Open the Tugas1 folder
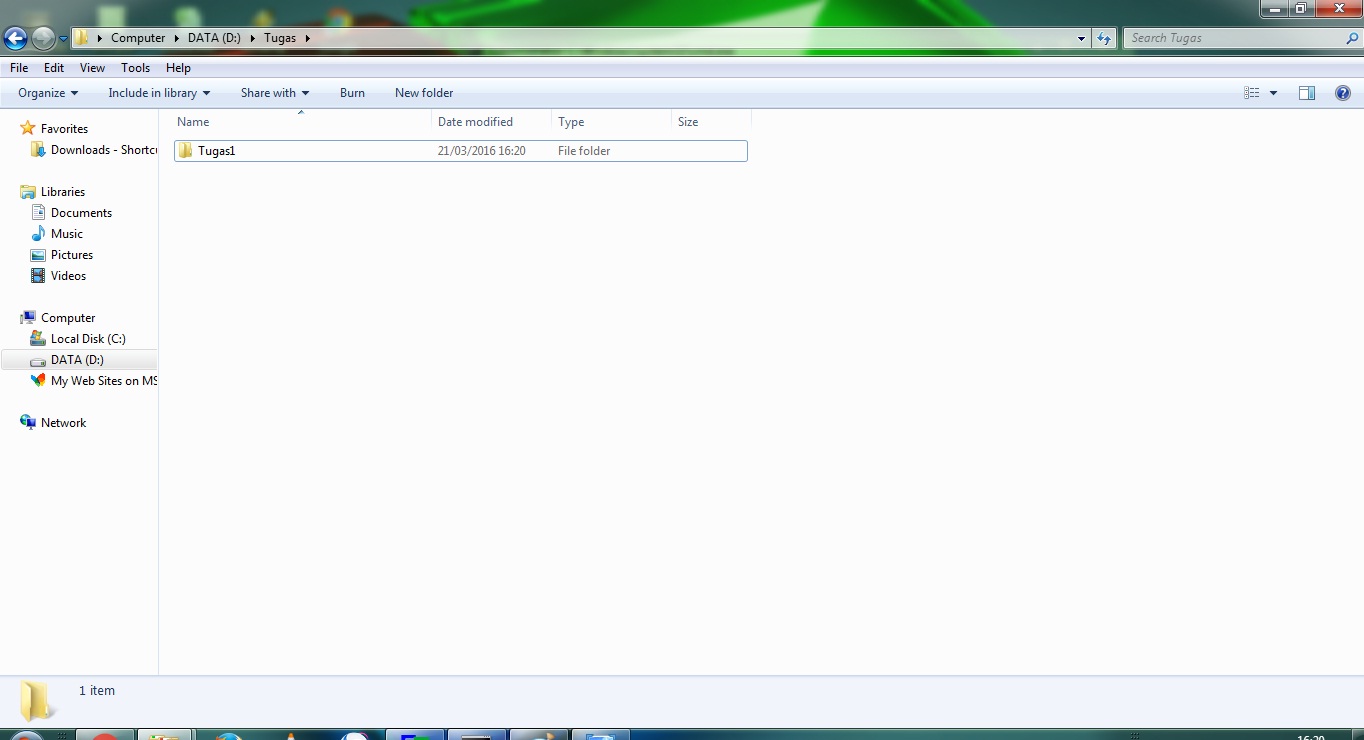Screen dimensions: 1364x740 coord(216,150)
